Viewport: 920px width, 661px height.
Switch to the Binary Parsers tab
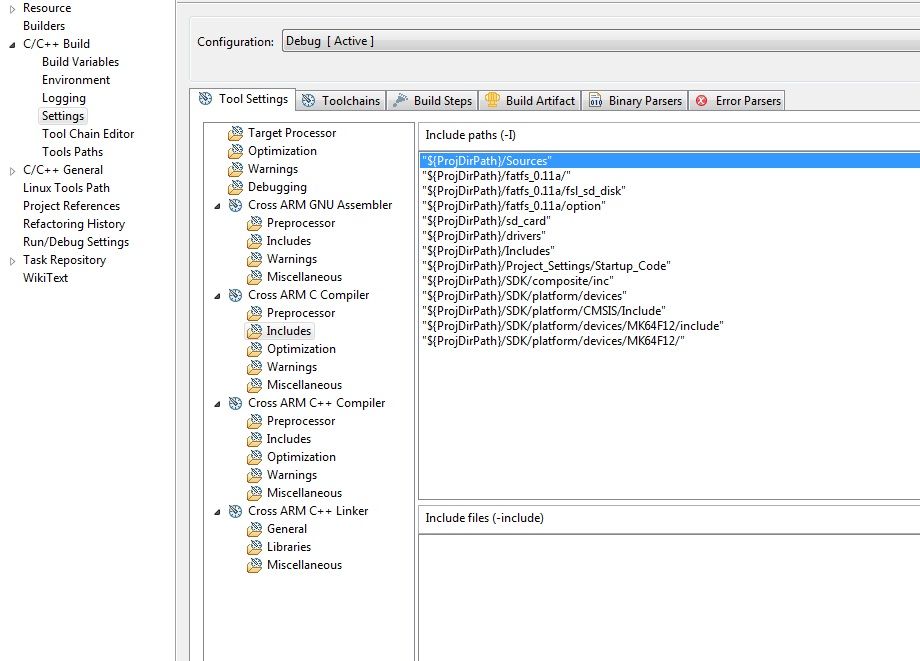635,101
